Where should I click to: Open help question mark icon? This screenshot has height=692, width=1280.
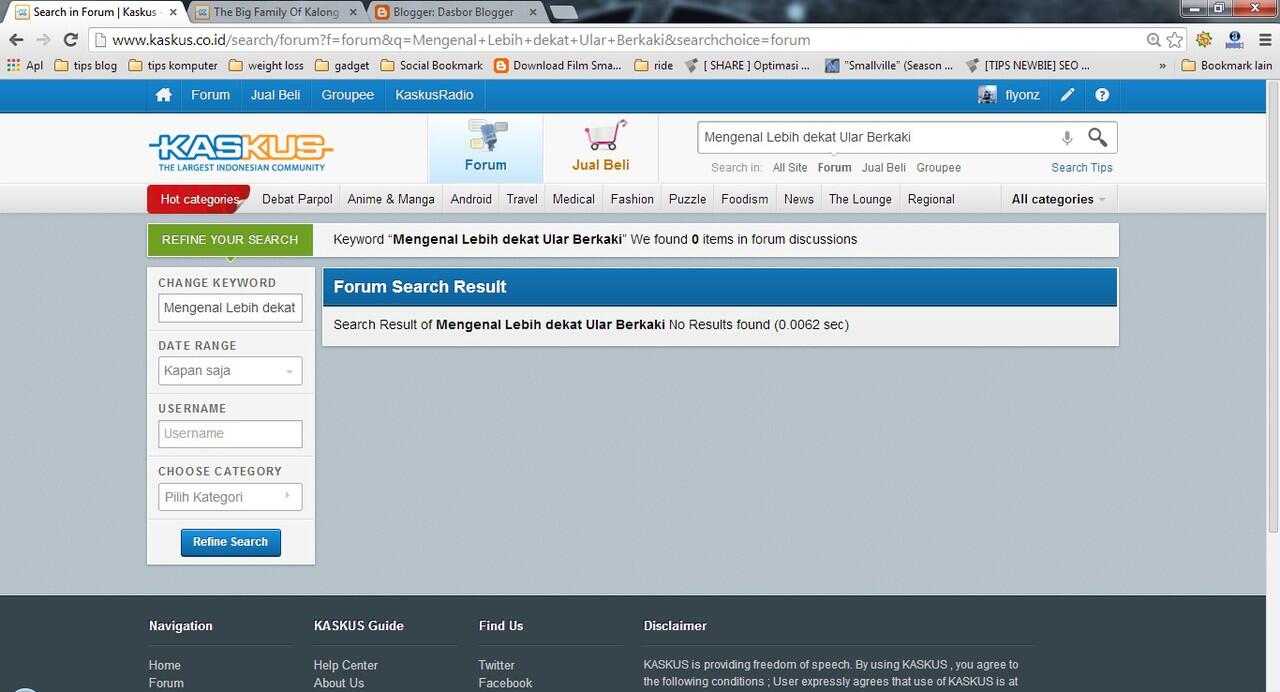point(1102,95)
